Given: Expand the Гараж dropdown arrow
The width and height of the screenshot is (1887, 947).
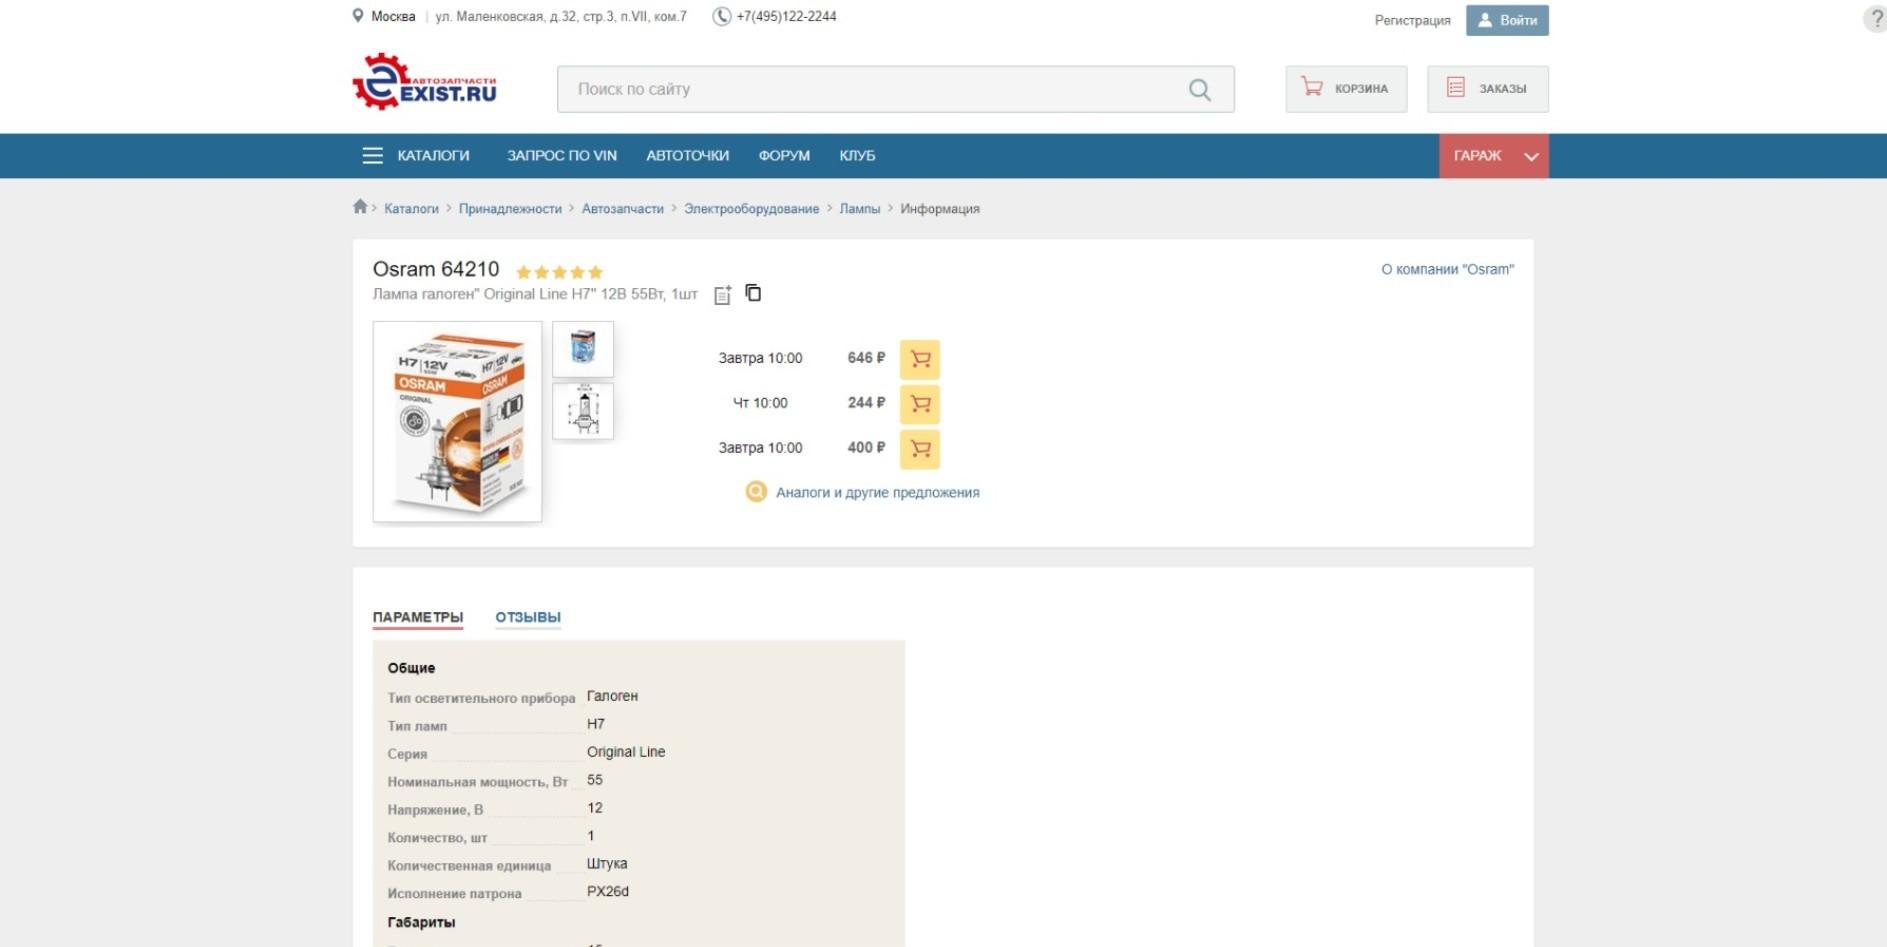Looking at the screenshot, I should coord(1530,157).
